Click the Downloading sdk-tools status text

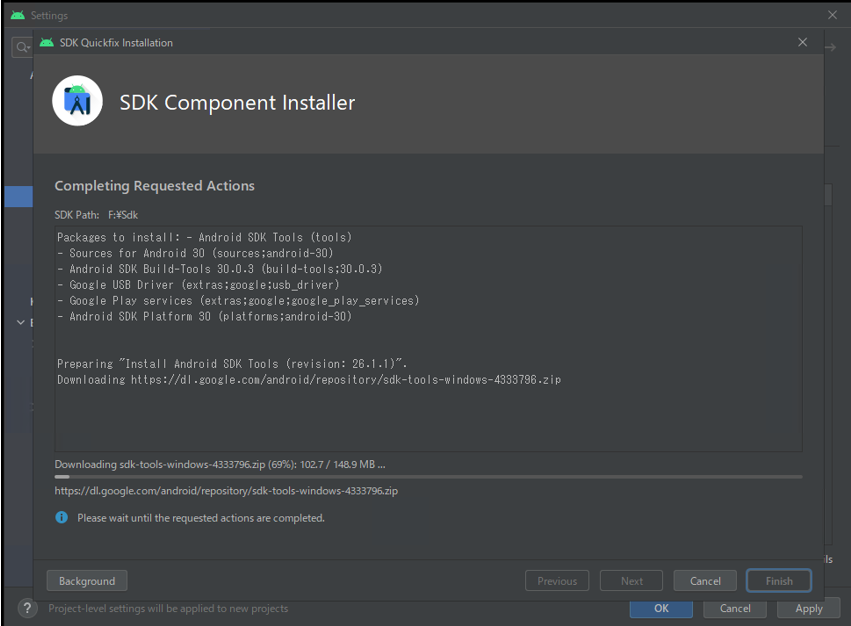220,464
